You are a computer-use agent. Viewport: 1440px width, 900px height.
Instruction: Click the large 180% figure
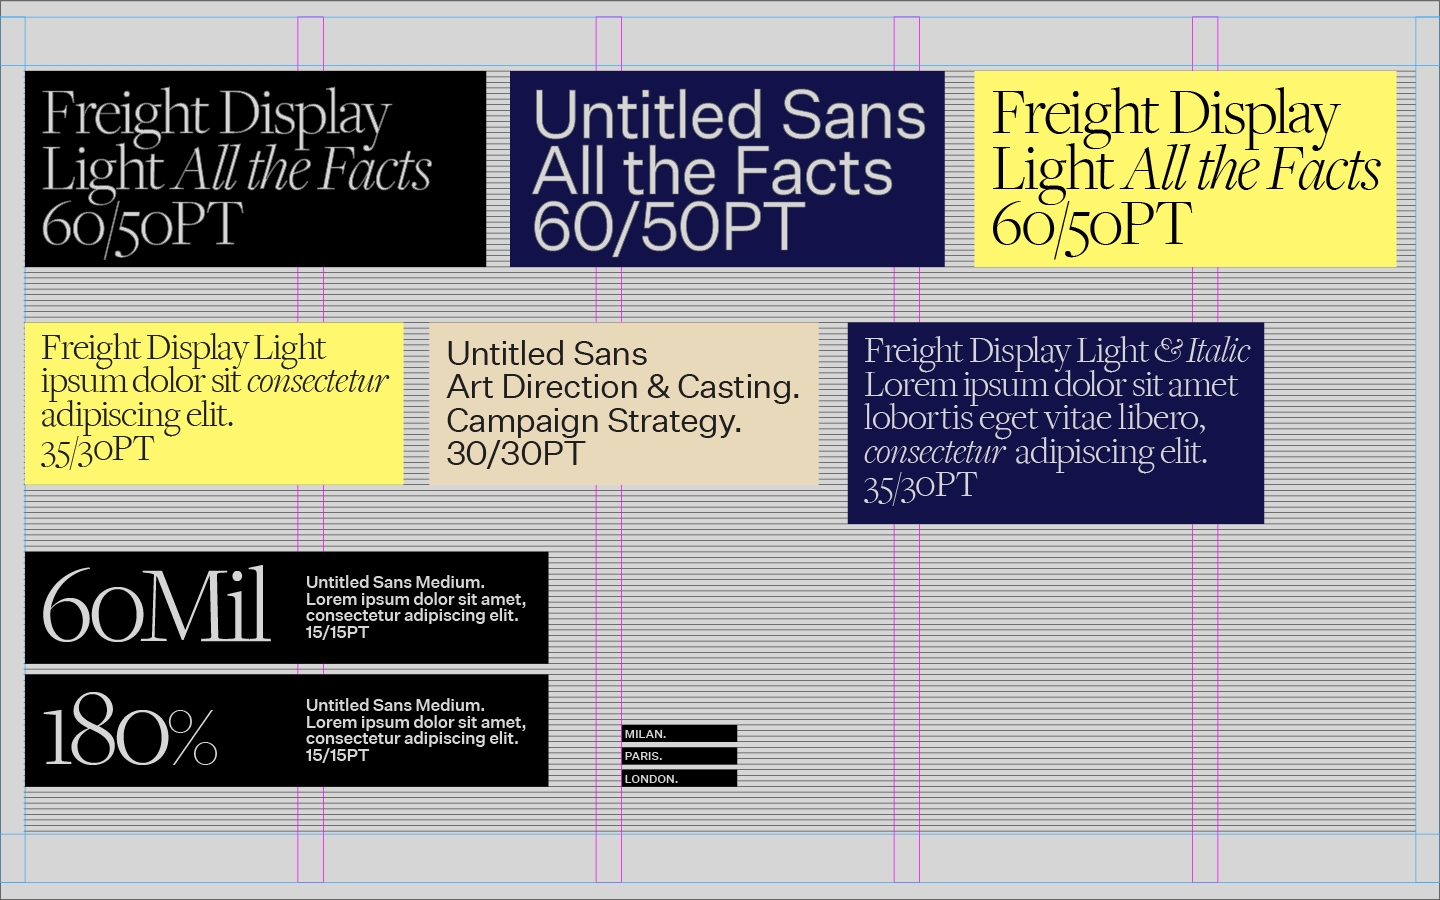(x=130, y=730)
